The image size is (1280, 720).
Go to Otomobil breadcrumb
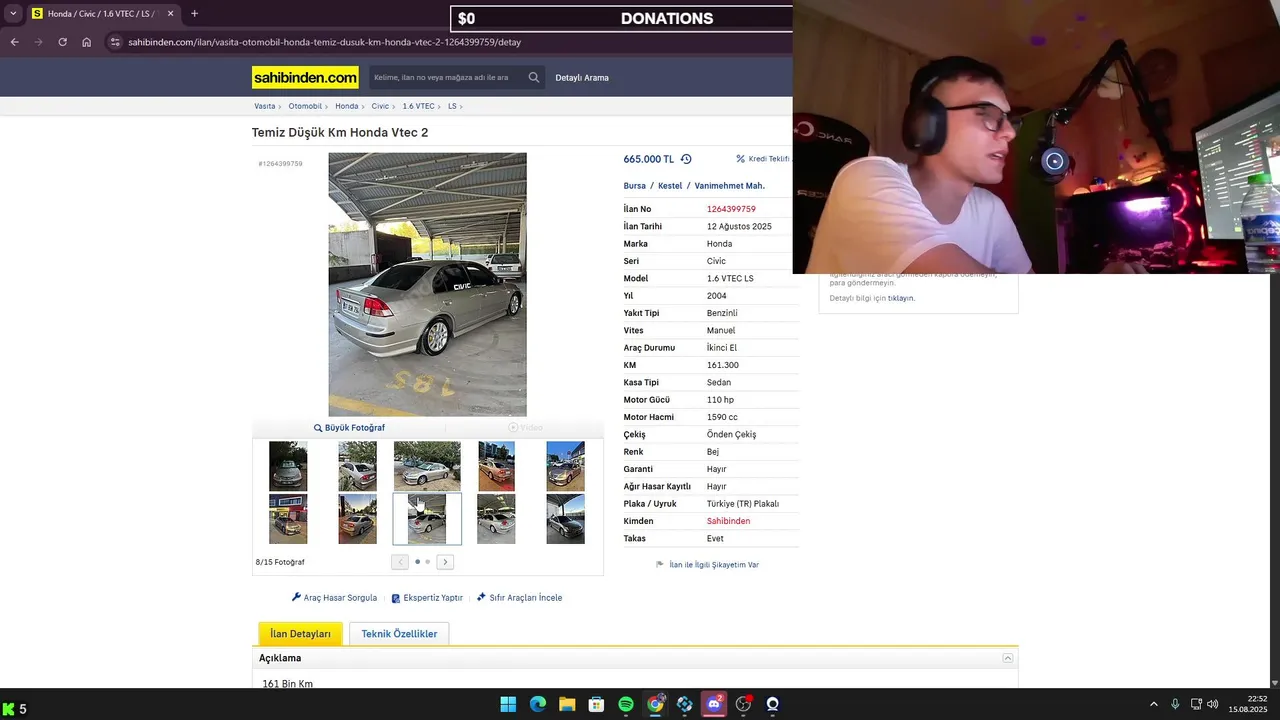click(x=305, y=106)
